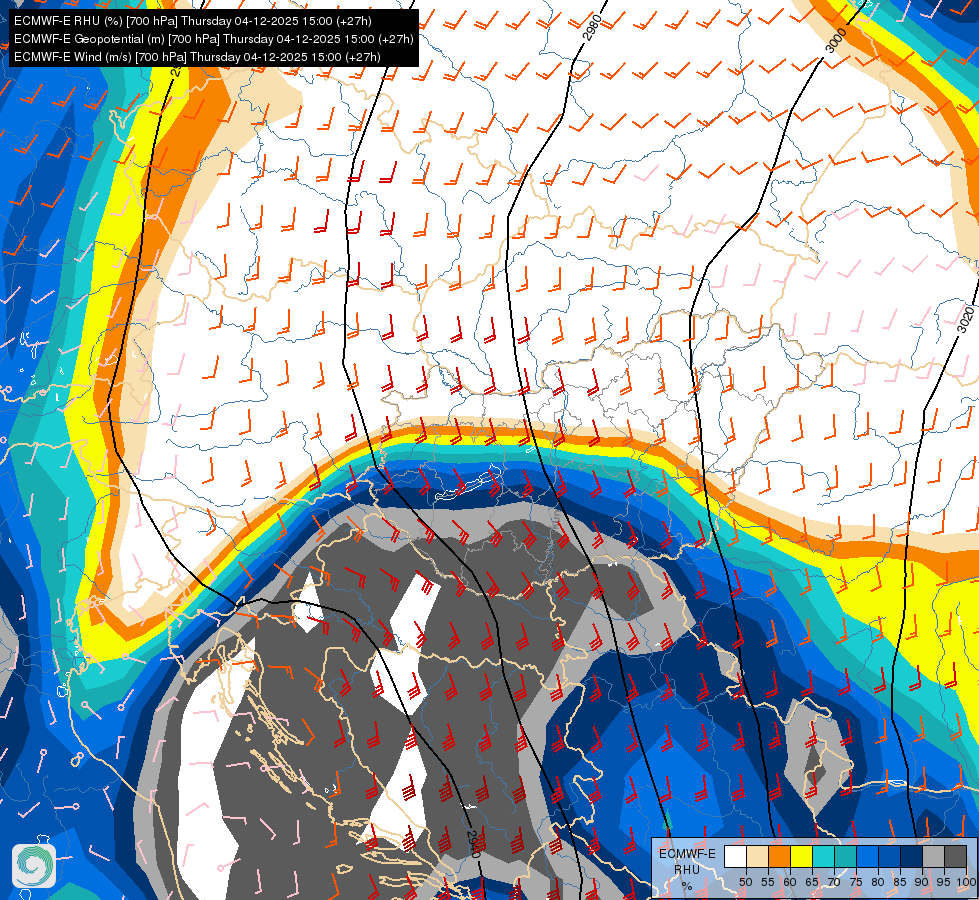Select the beige 50–55 legend swatch

(x=757, y=856)
